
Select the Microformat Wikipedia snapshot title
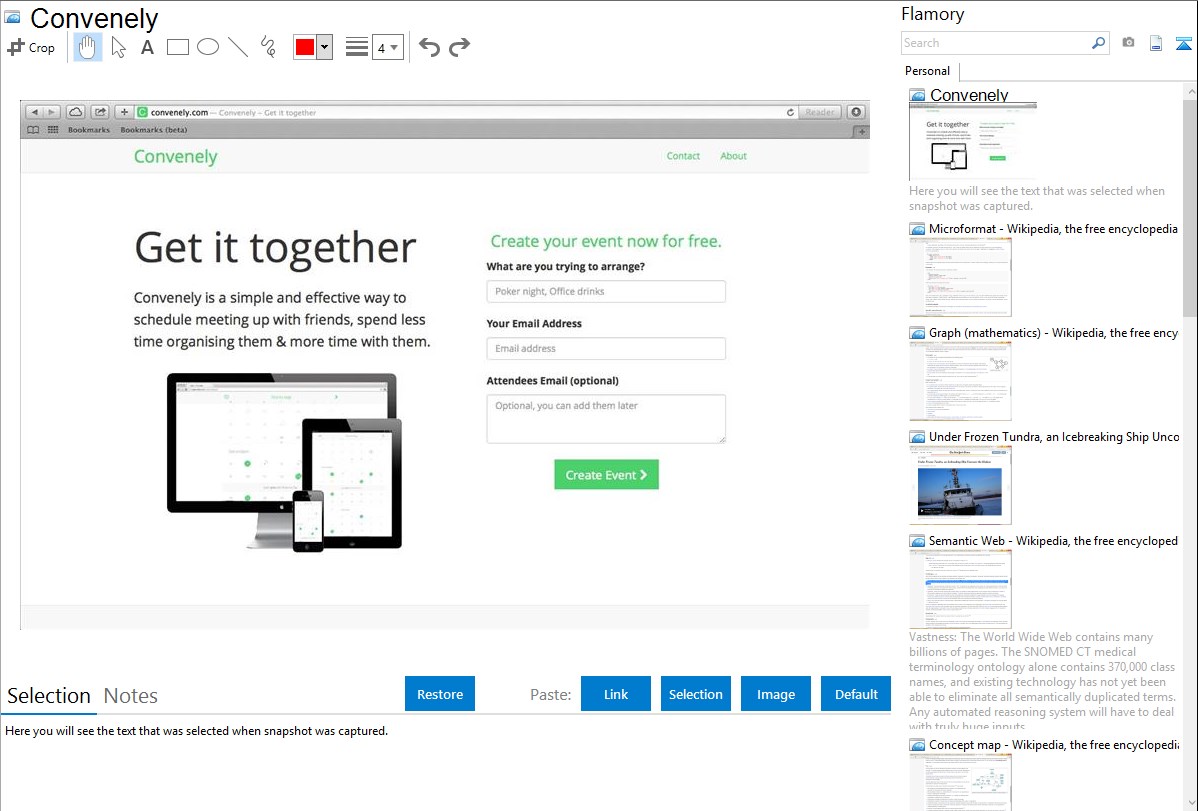tap(1053, 229)
